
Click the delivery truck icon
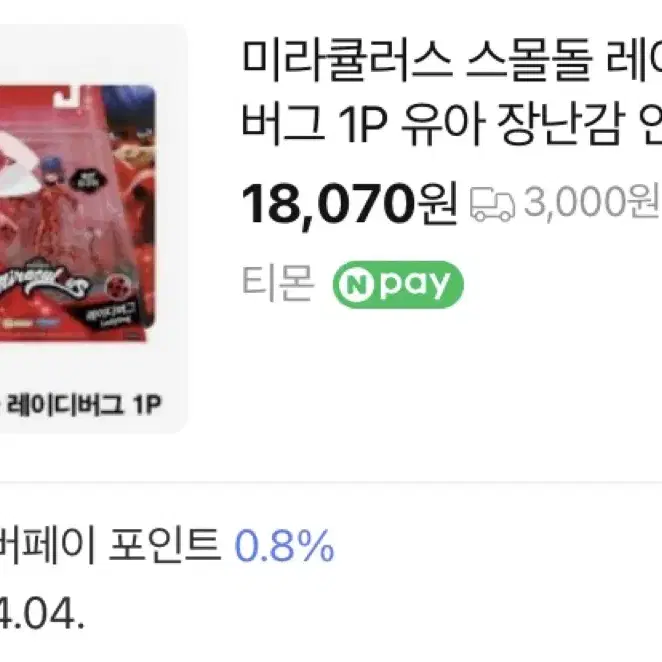click(492, 205)
